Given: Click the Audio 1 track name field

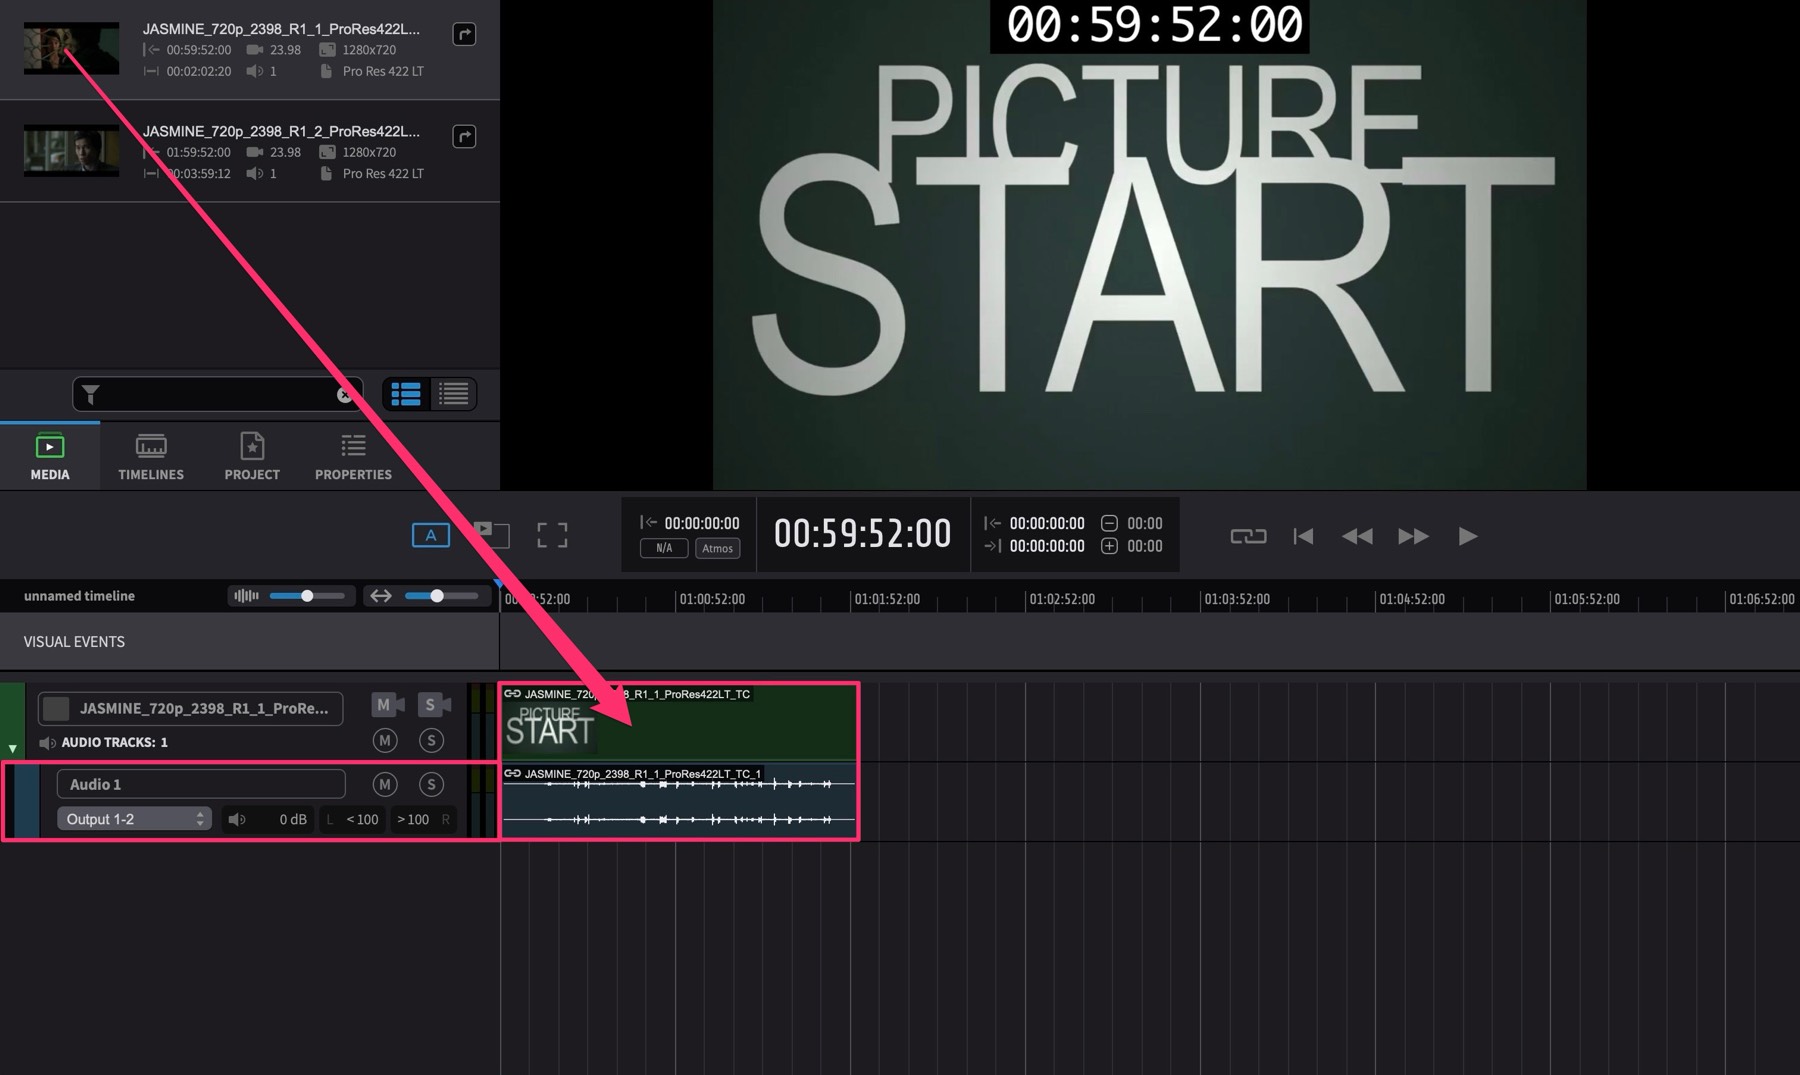Looking at the screenshot, I should (201, 784).
